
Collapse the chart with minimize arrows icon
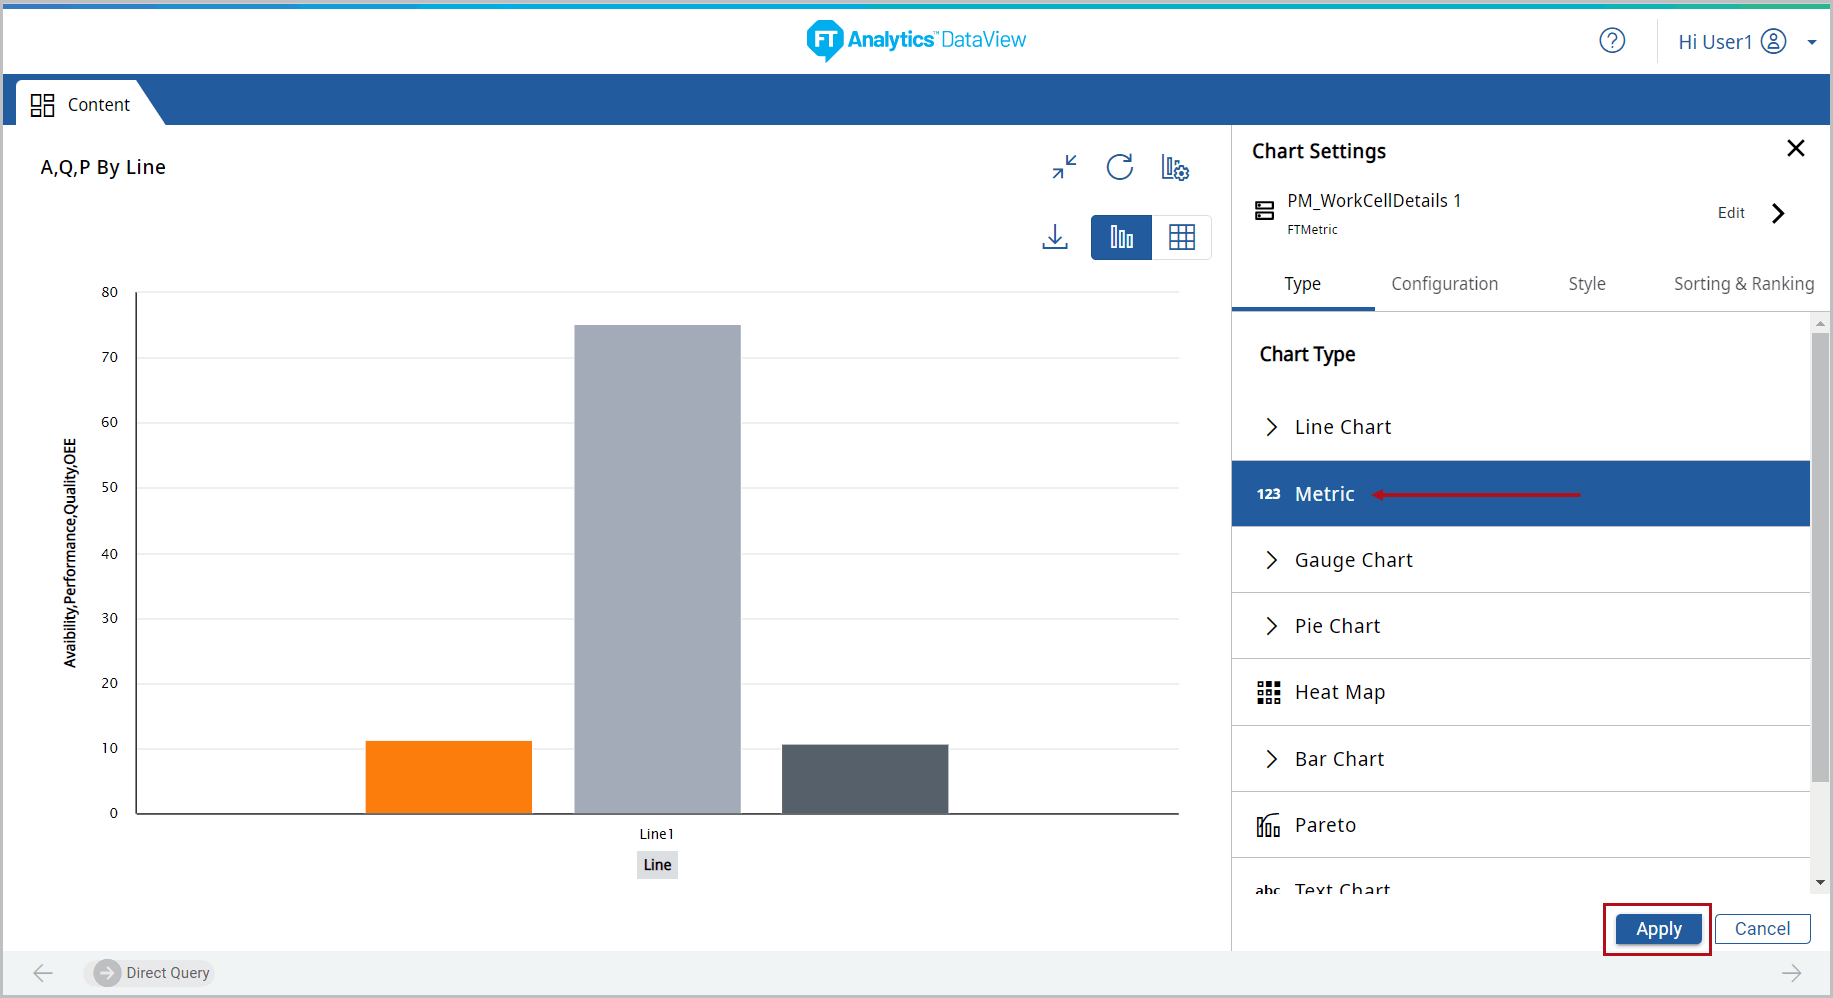click(1064, 167)
